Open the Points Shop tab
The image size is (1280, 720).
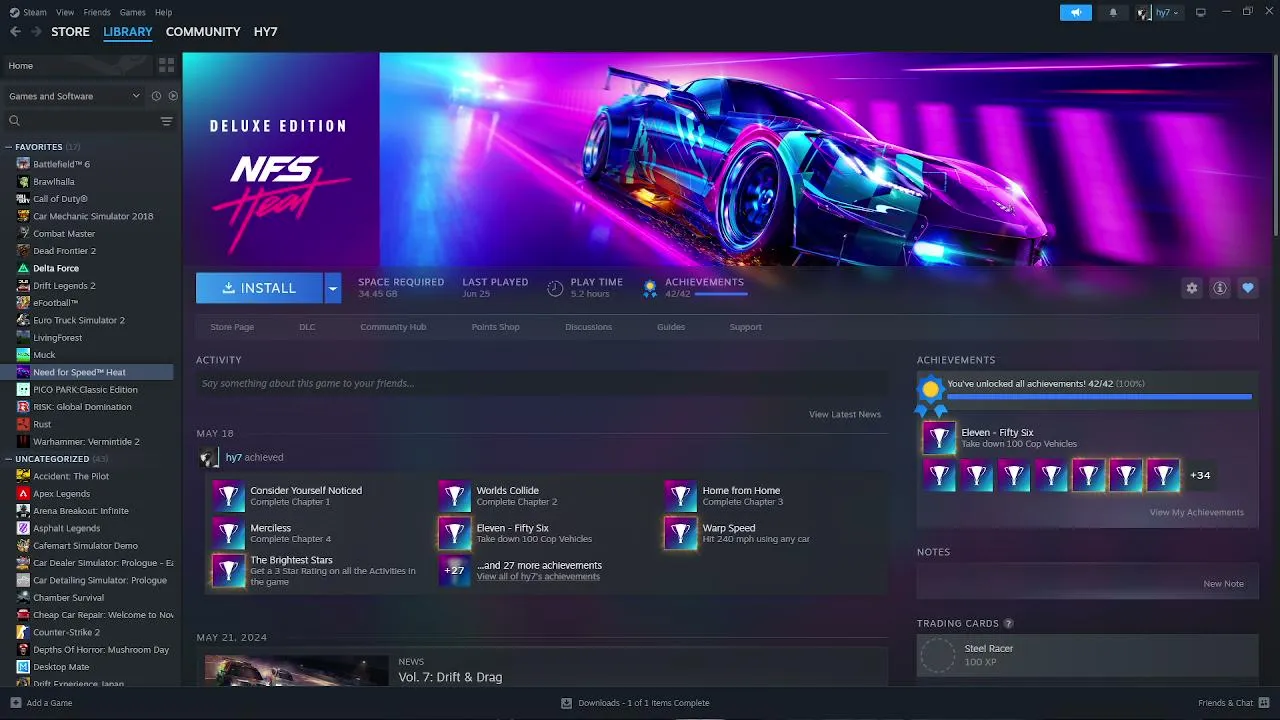[495, 327]
